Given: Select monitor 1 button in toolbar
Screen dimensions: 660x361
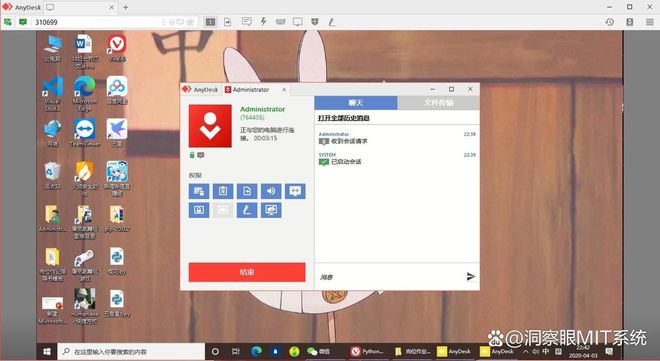Looking at the screenshot, I should pos(210,22).
